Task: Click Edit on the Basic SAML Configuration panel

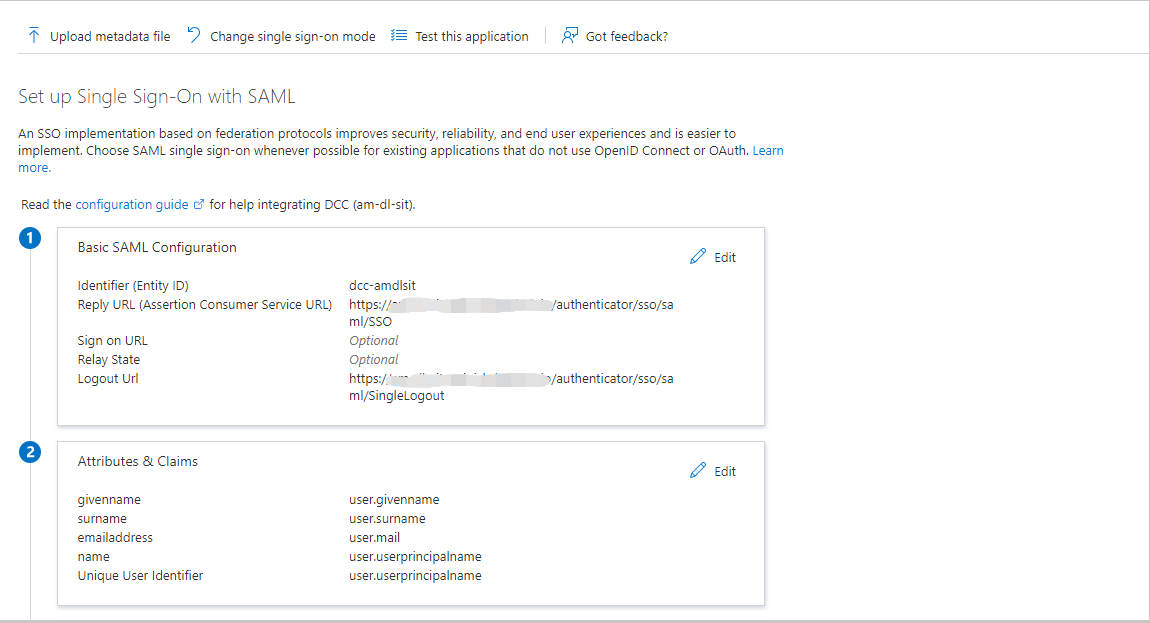Action: click(x=724, y=256)
